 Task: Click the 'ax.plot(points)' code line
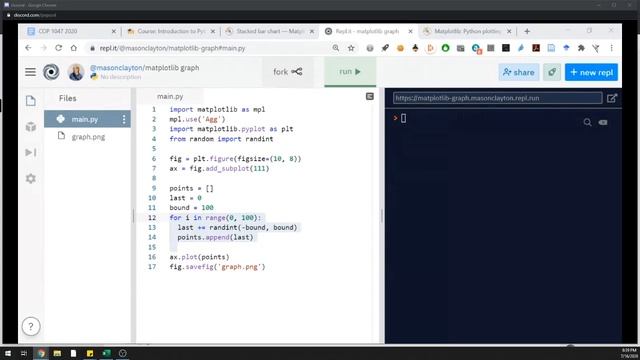[199, 257]
